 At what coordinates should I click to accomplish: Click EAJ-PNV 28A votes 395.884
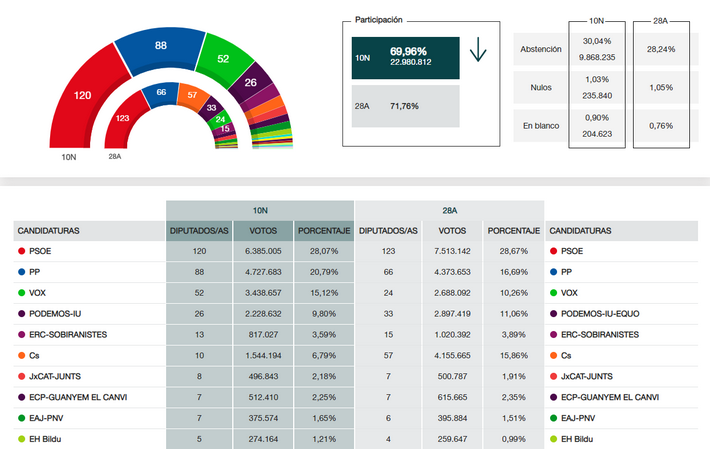pos(452,418)
